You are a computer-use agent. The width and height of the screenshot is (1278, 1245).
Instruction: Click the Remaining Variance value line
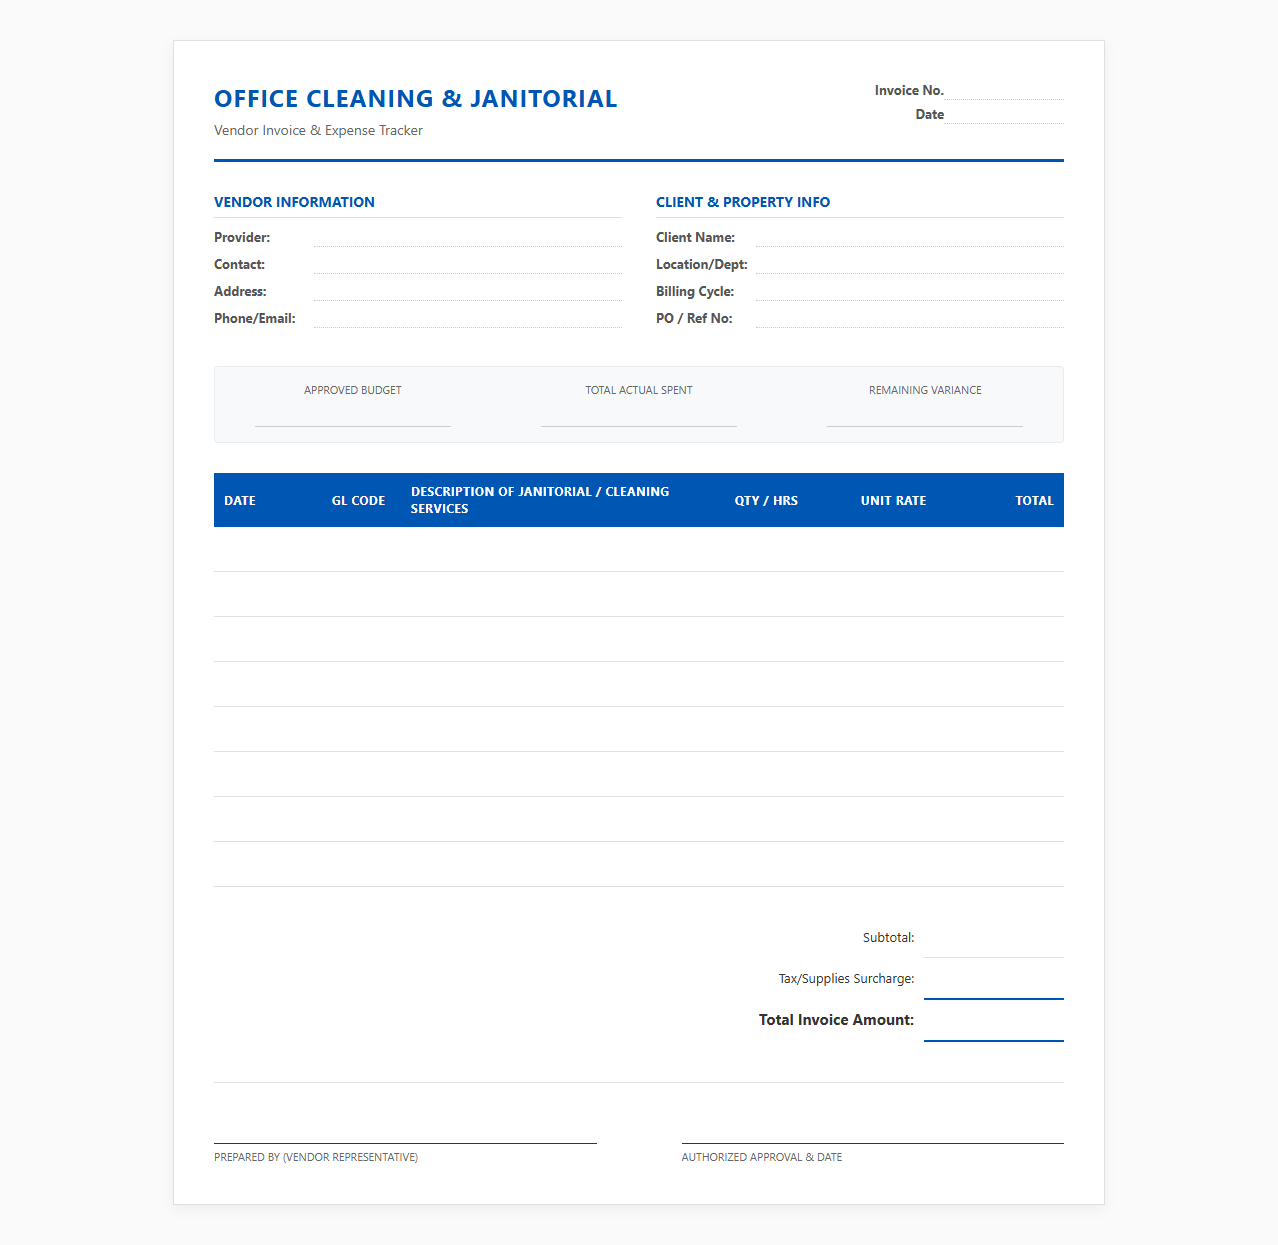pyautogui.click(x=925, y=415)
